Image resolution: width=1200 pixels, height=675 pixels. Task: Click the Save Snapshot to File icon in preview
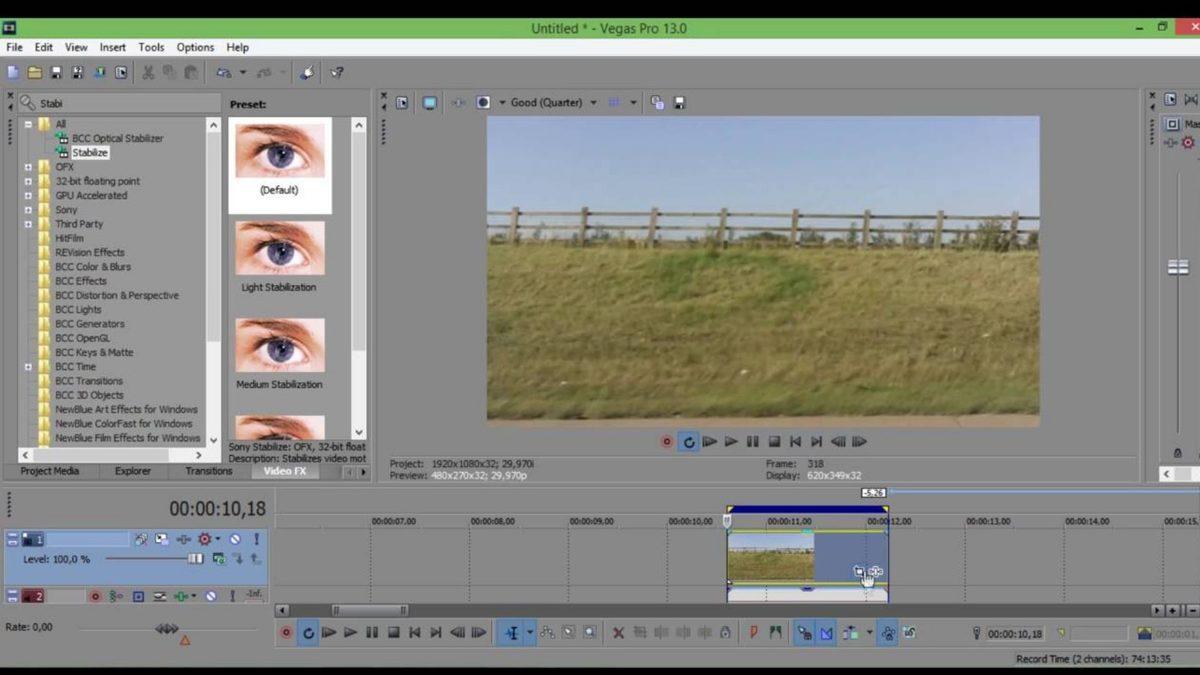(681, 102)
